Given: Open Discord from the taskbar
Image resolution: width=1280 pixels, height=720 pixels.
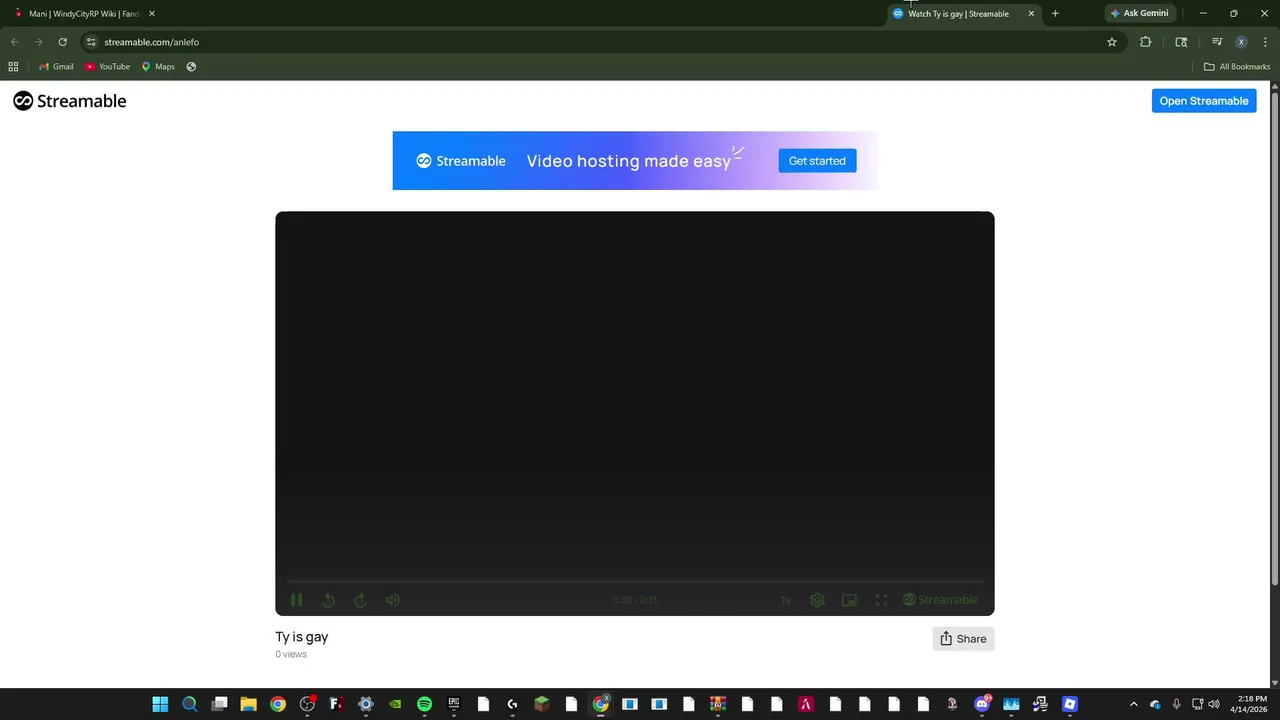Looking at the screenshot, I should click(x=982, y=704).
